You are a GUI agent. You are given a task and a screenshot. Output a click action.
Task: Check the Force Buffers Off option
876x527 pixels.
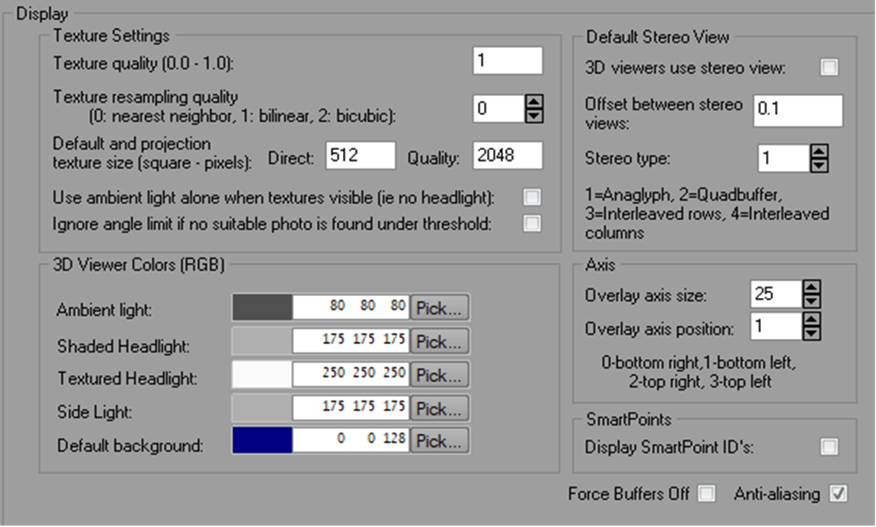pyautogui.click(x=707, y=493)
